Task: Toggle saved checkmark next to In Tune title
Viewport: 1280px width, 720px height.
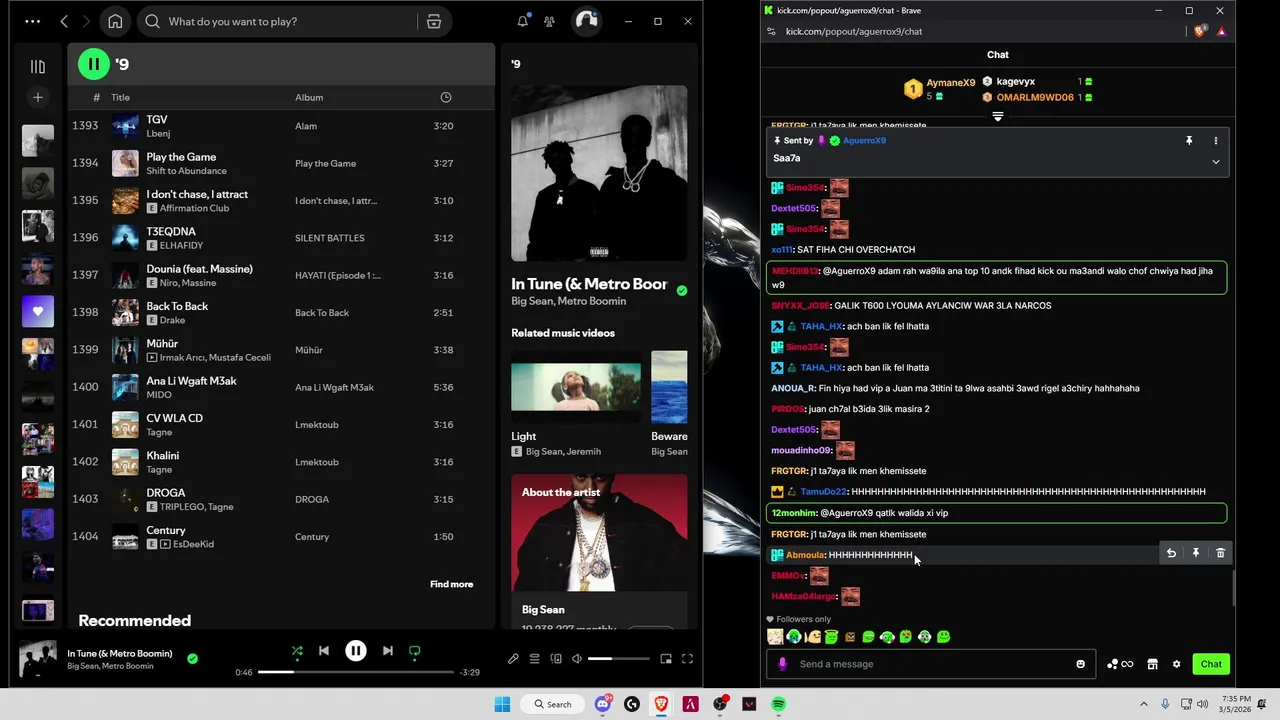Action: pyautogui.click(x=681, y=291)
